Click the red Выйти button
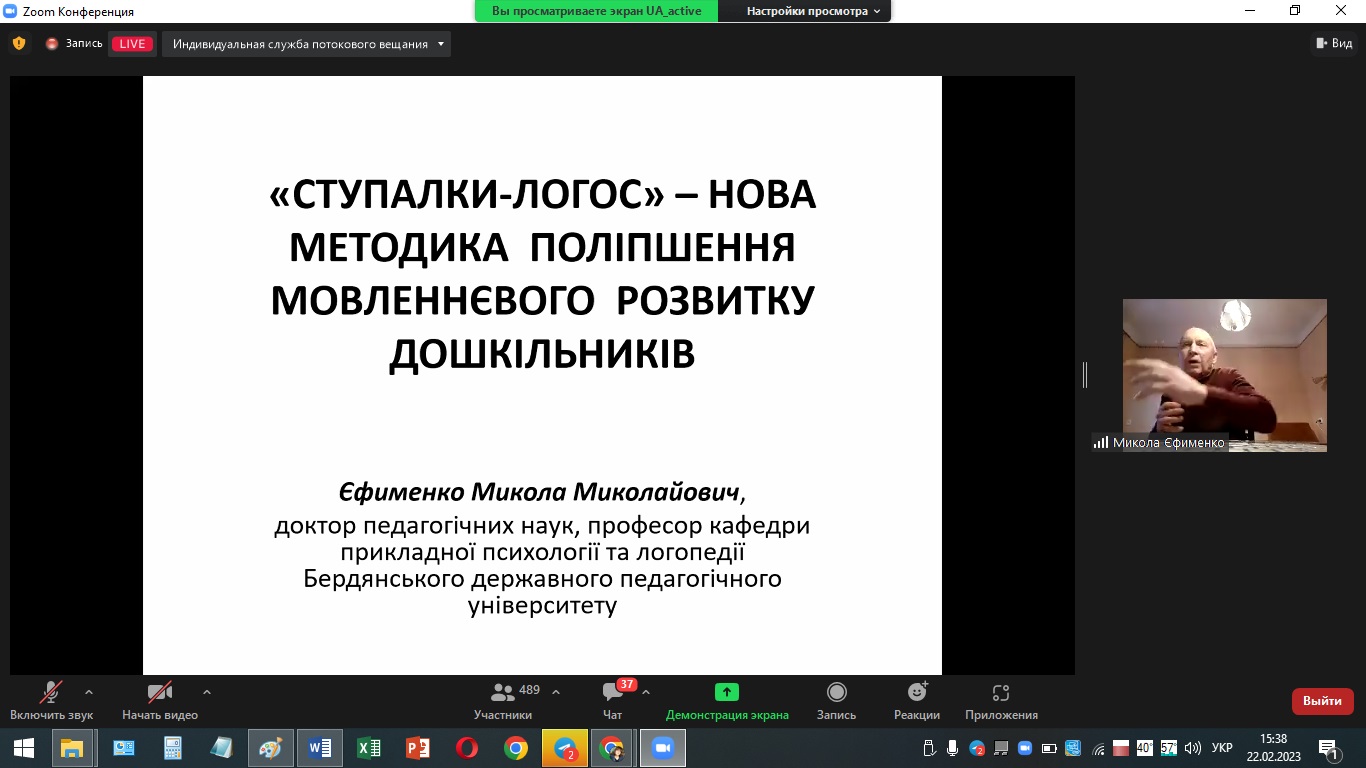1366x768 pixels. 1322,701
